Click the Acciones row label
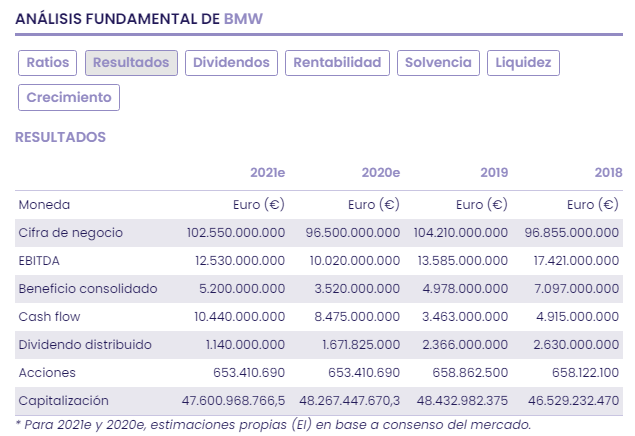 click(x=47, y=372)
